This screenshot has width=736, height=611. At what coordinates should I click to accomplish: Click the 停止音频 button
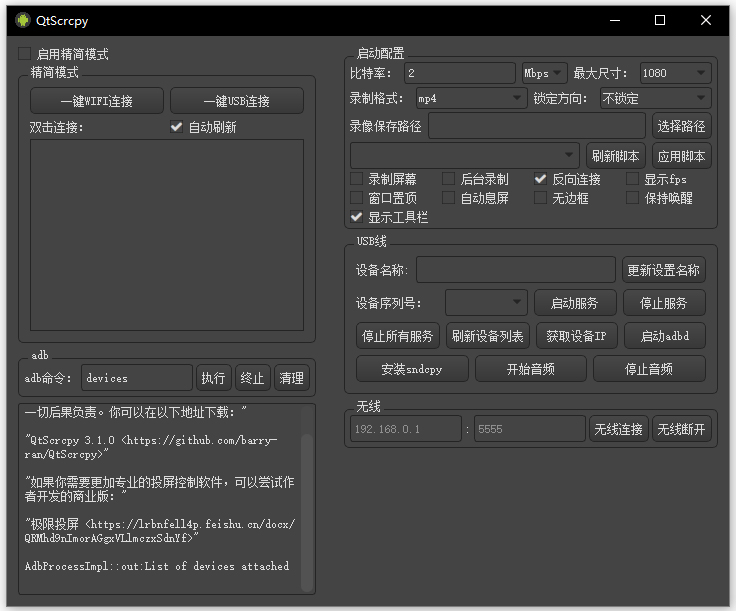[x=649, y=369]
